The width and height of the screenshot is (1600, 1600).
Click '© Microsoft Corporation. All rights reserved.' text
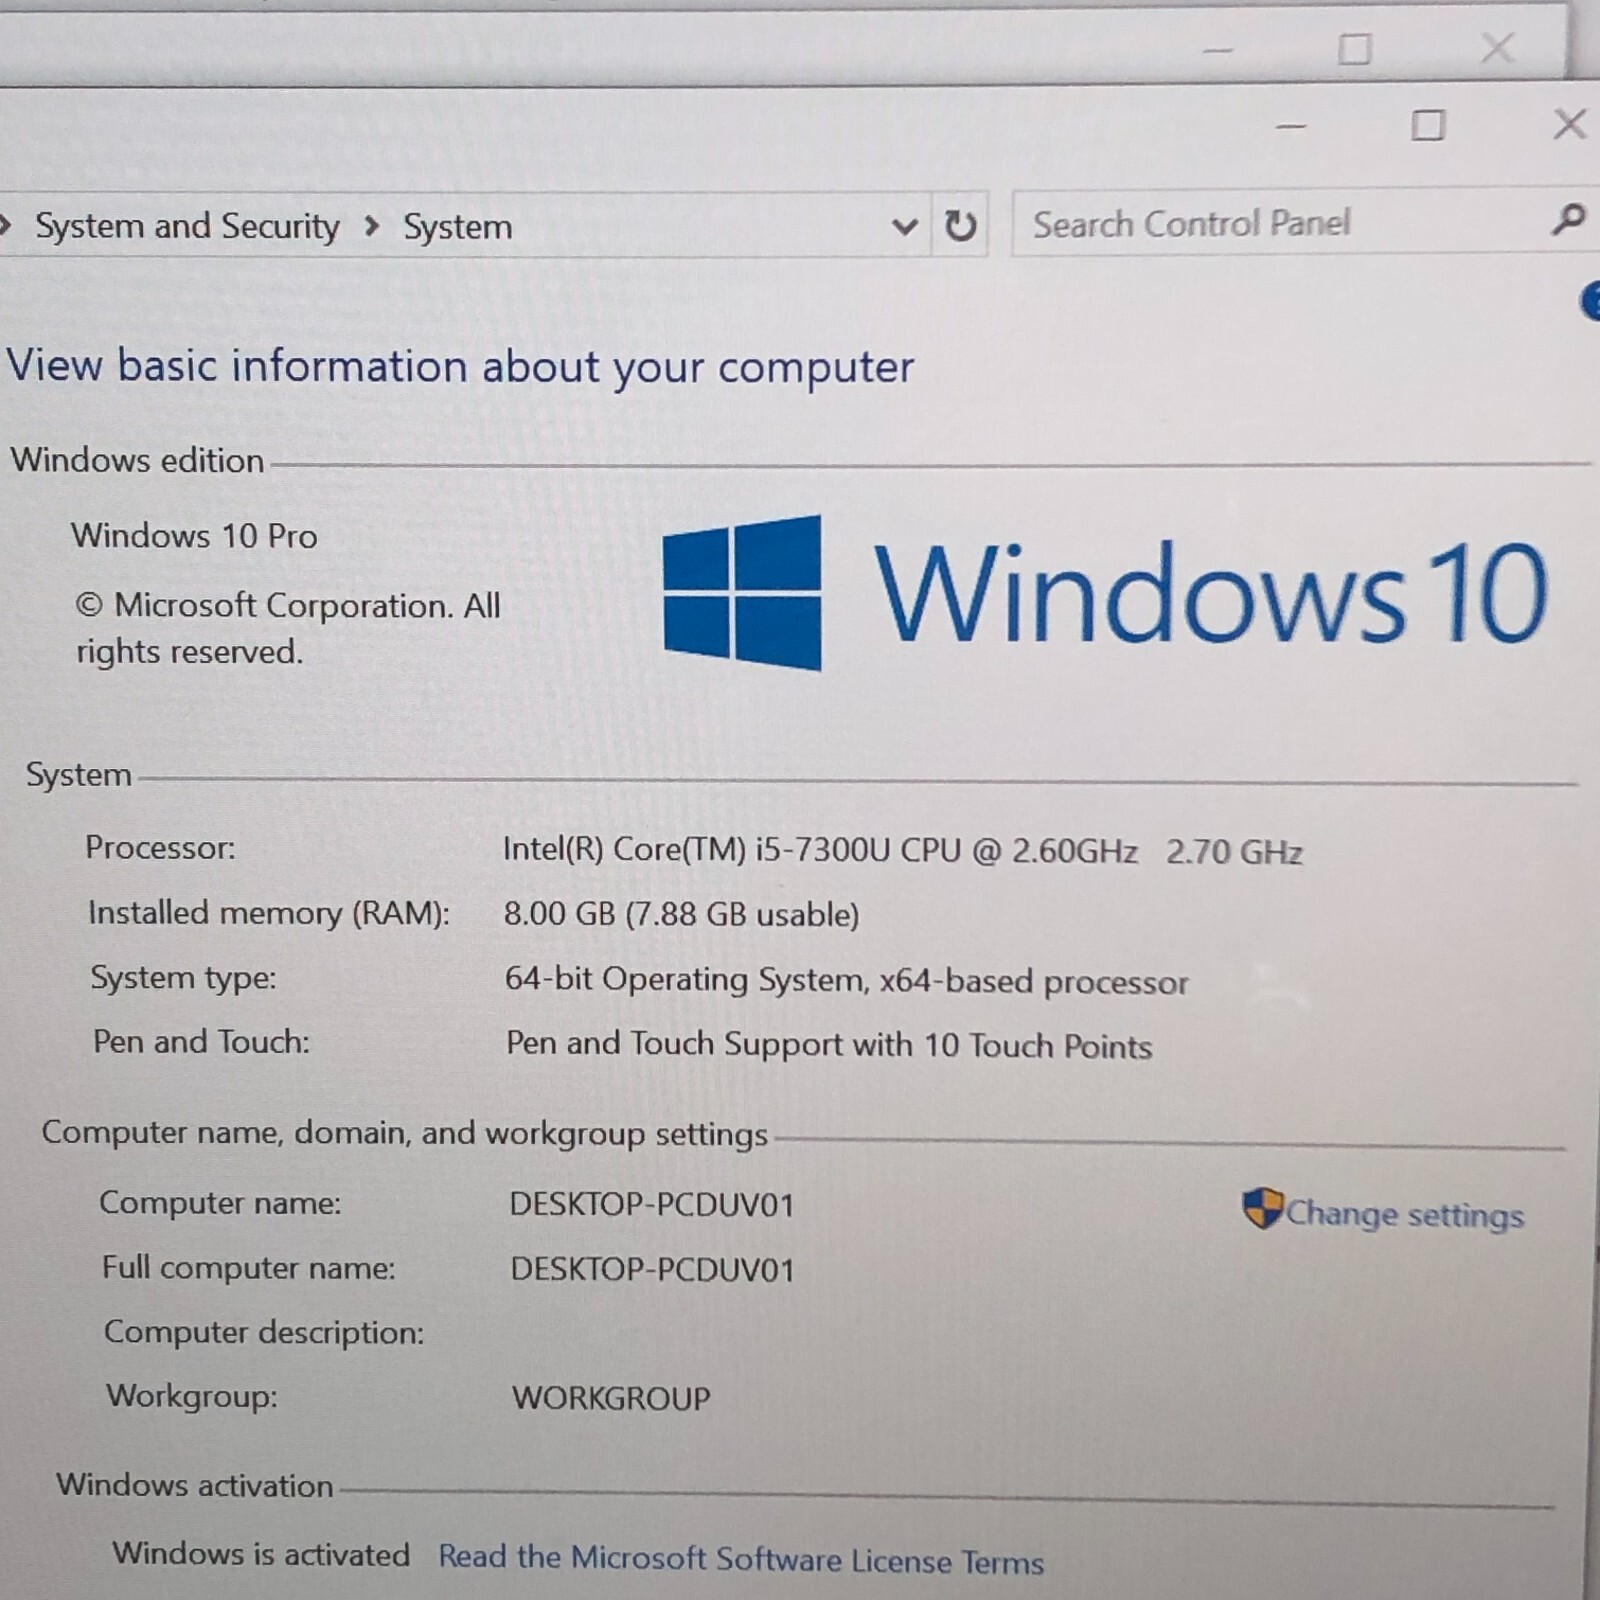pyautogui.click(x=288, y=628)
